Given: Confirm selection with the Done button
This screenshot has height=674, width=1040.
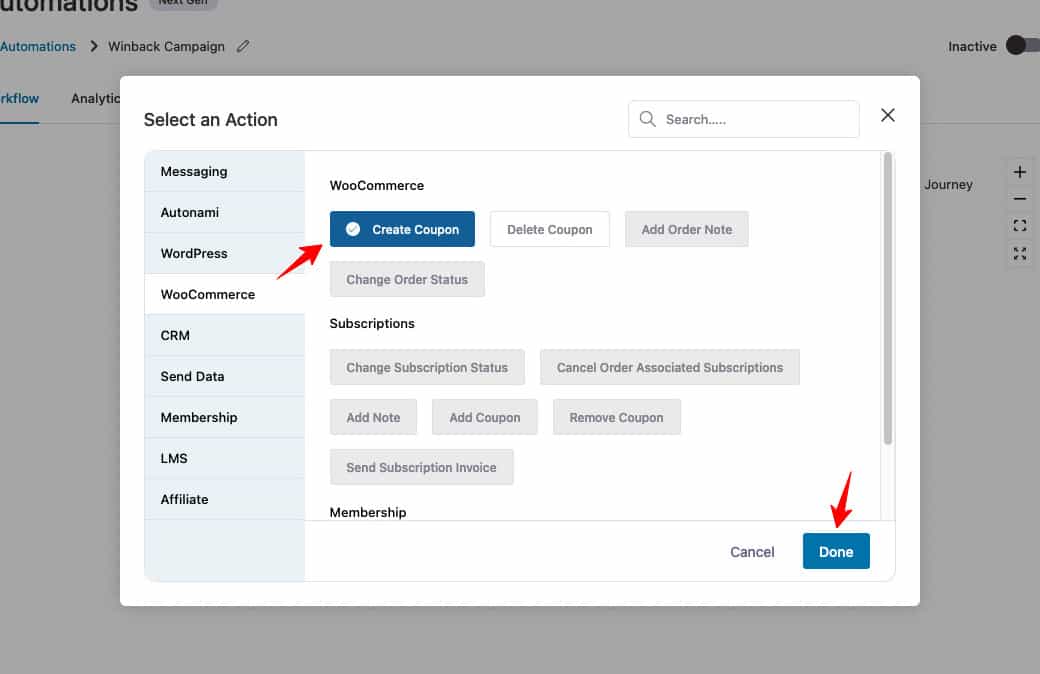Looking at the screenshot, I should [x=836, y=551].
